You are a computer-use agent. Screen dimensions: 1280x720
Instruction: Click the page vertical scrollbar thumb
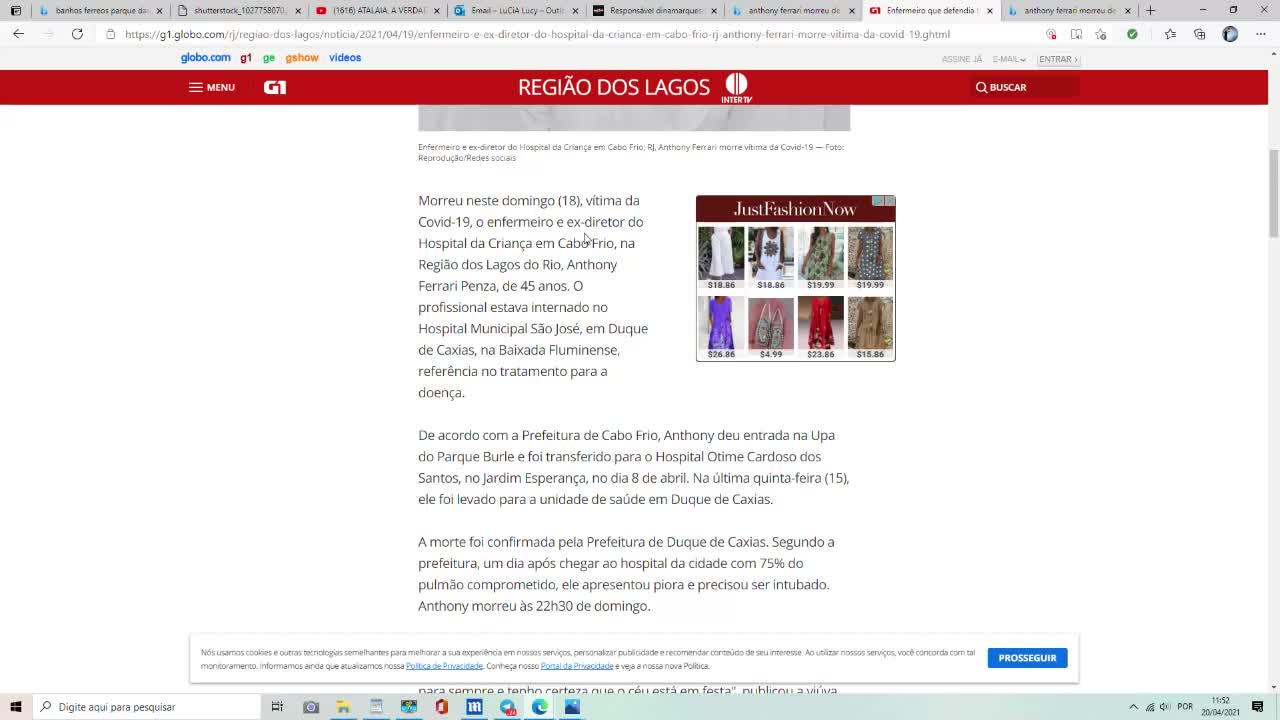point(1273,194)
